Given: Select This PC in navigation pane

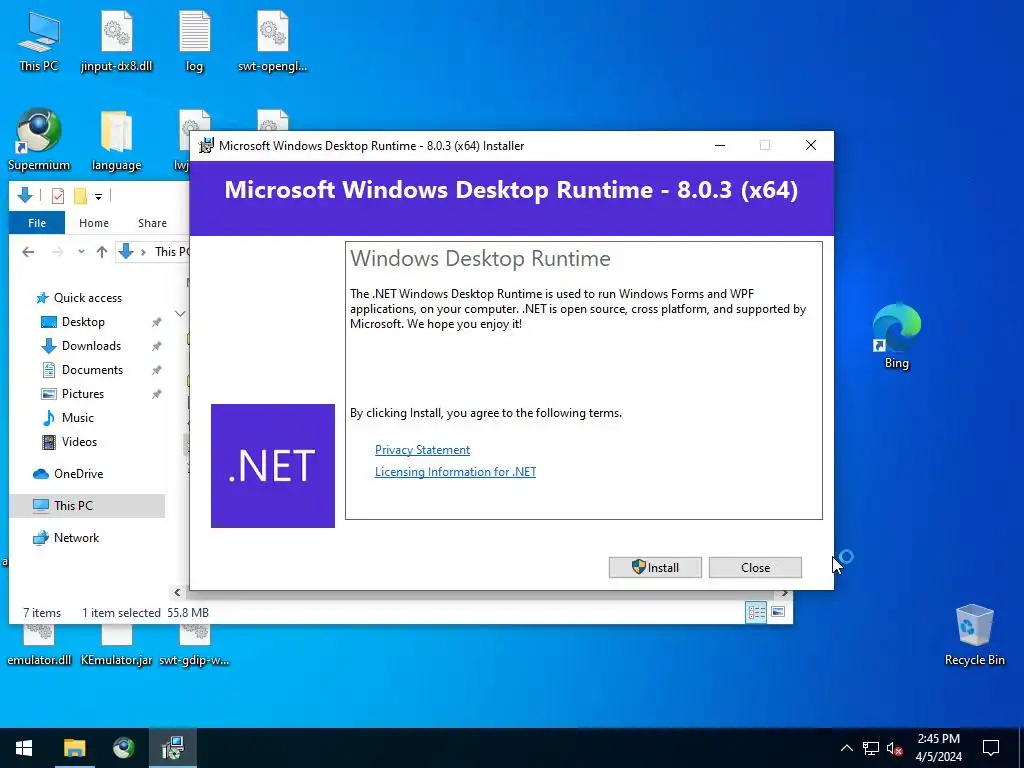Looking at the screenshot, I should coord(87,506).
